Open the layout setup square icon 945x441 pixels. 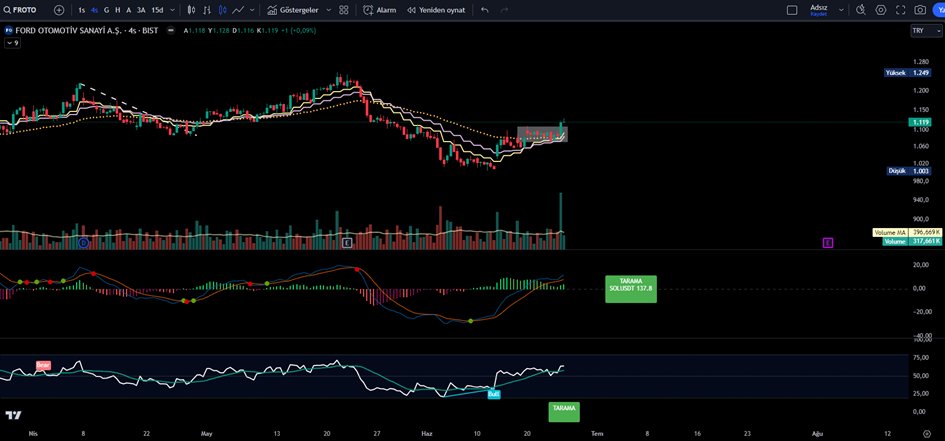coord(792,10)
